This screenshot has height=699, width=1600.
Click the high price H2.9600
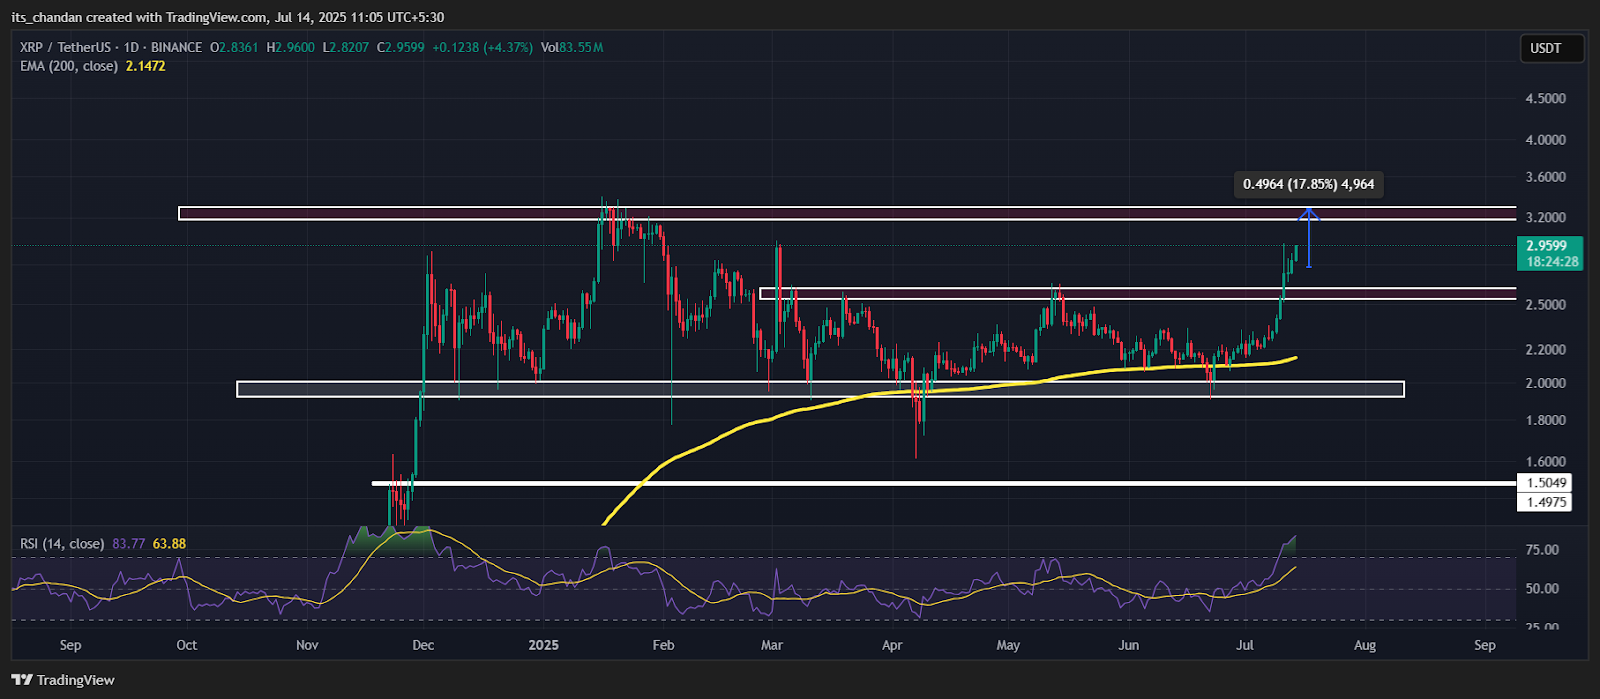pyautogui.click(x=290, y=47)
